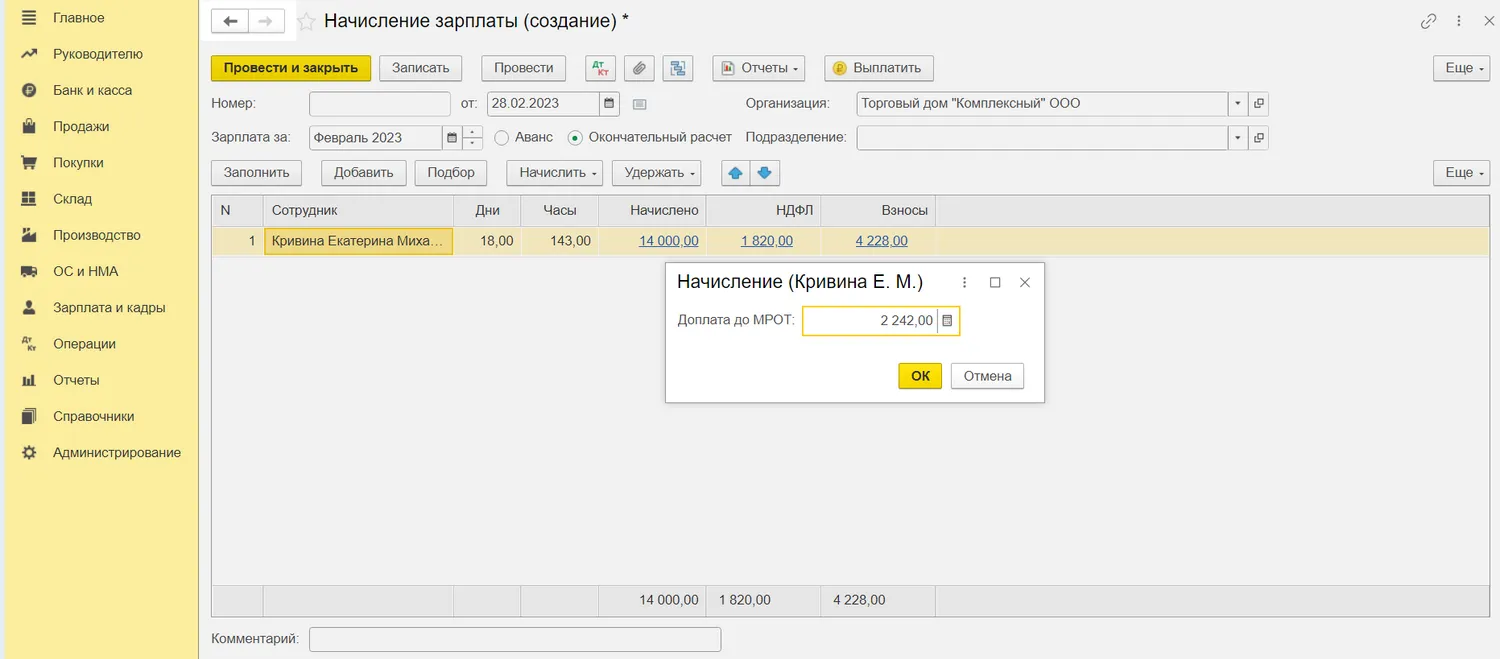1500x659 pixels.
Task: Maximize the Начисление dialog
Action: 995,282
